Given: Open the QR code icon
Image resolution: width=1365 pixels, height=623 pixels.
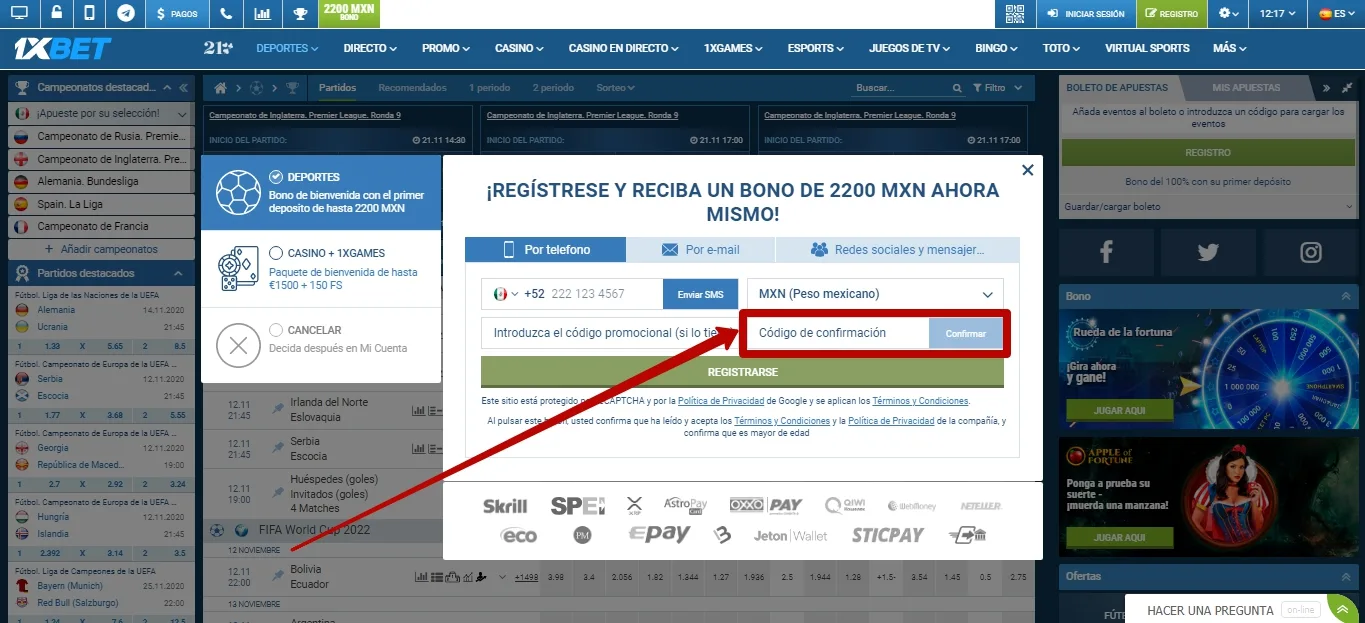Looking at the screenshot, I should pos(1015,14).
